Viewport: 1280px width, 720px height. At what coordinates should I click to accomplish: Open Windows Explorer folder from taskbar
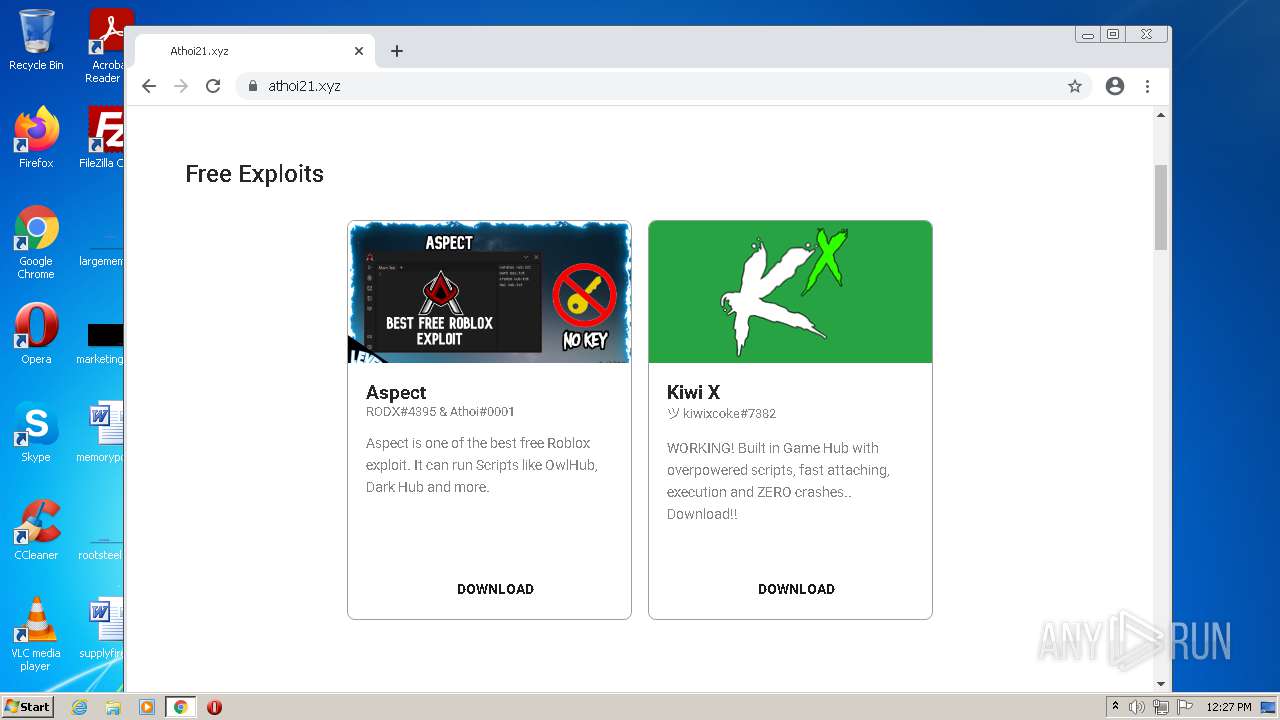(113, 707)
